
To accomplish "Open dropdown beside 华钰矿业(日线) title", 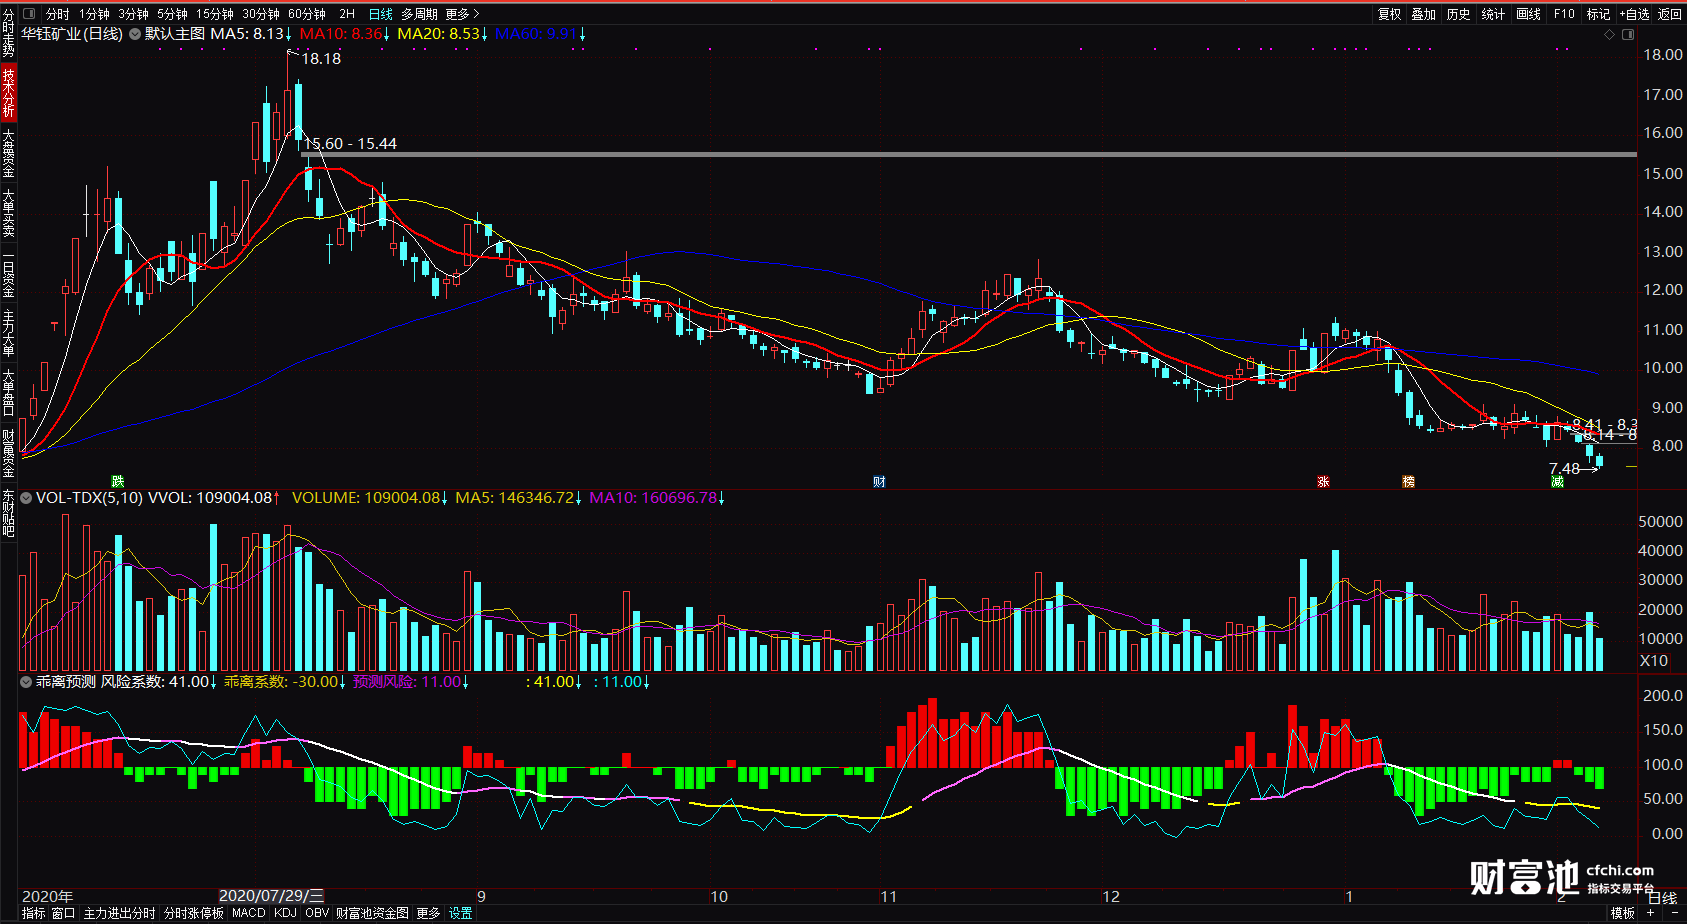I will point(135,34).
